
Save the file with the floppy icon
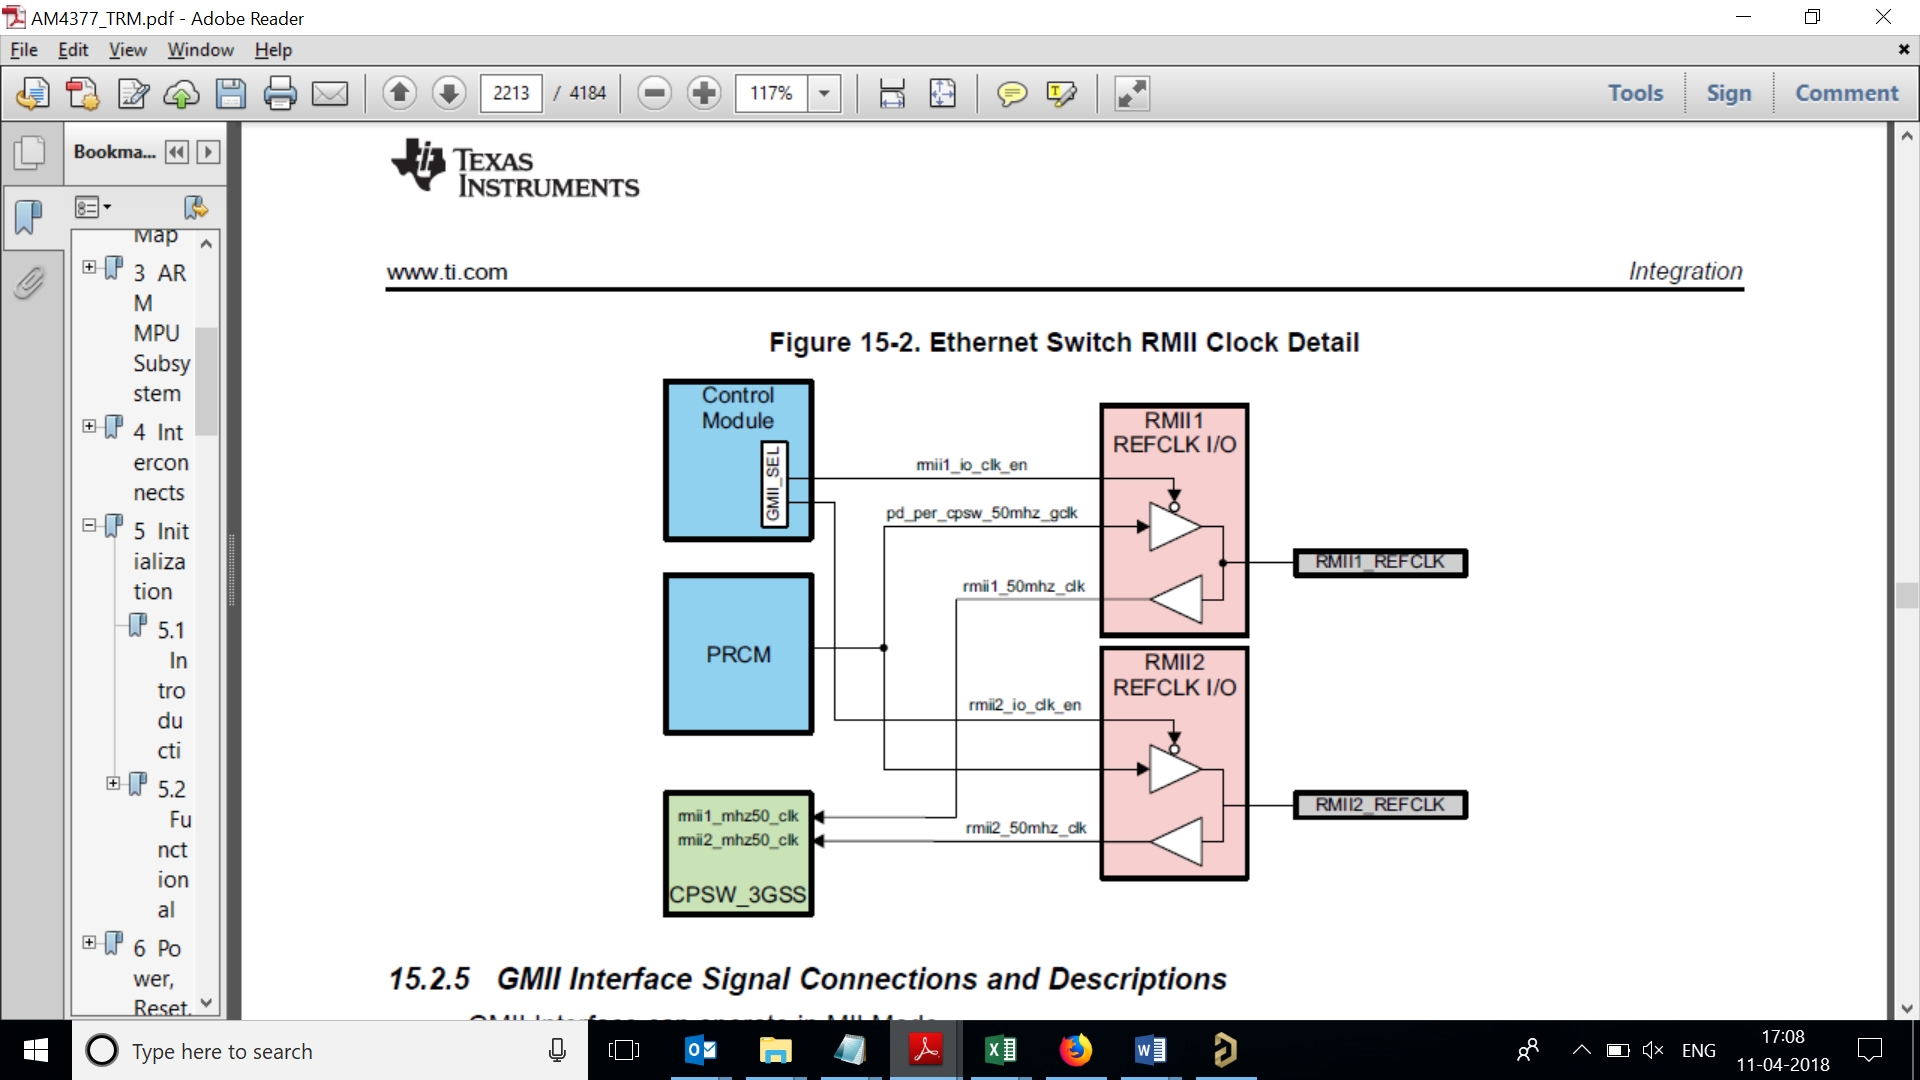click(231, 94)
